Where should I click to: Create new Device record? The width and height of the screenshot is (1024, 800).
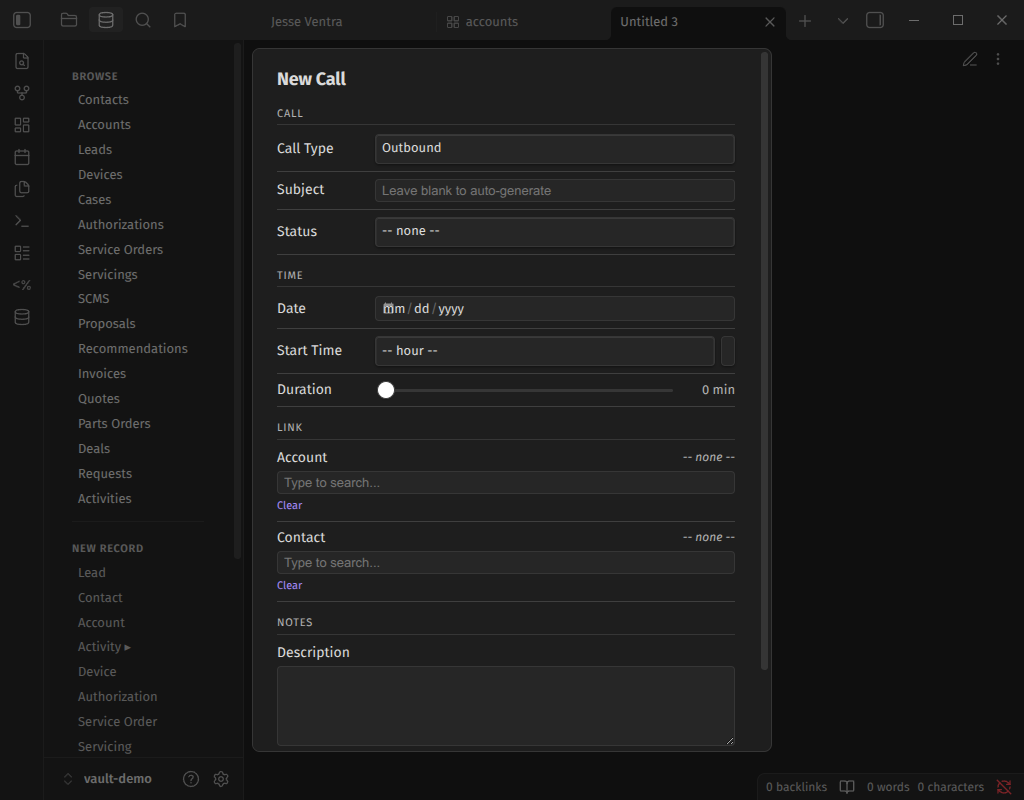(97, 671)
